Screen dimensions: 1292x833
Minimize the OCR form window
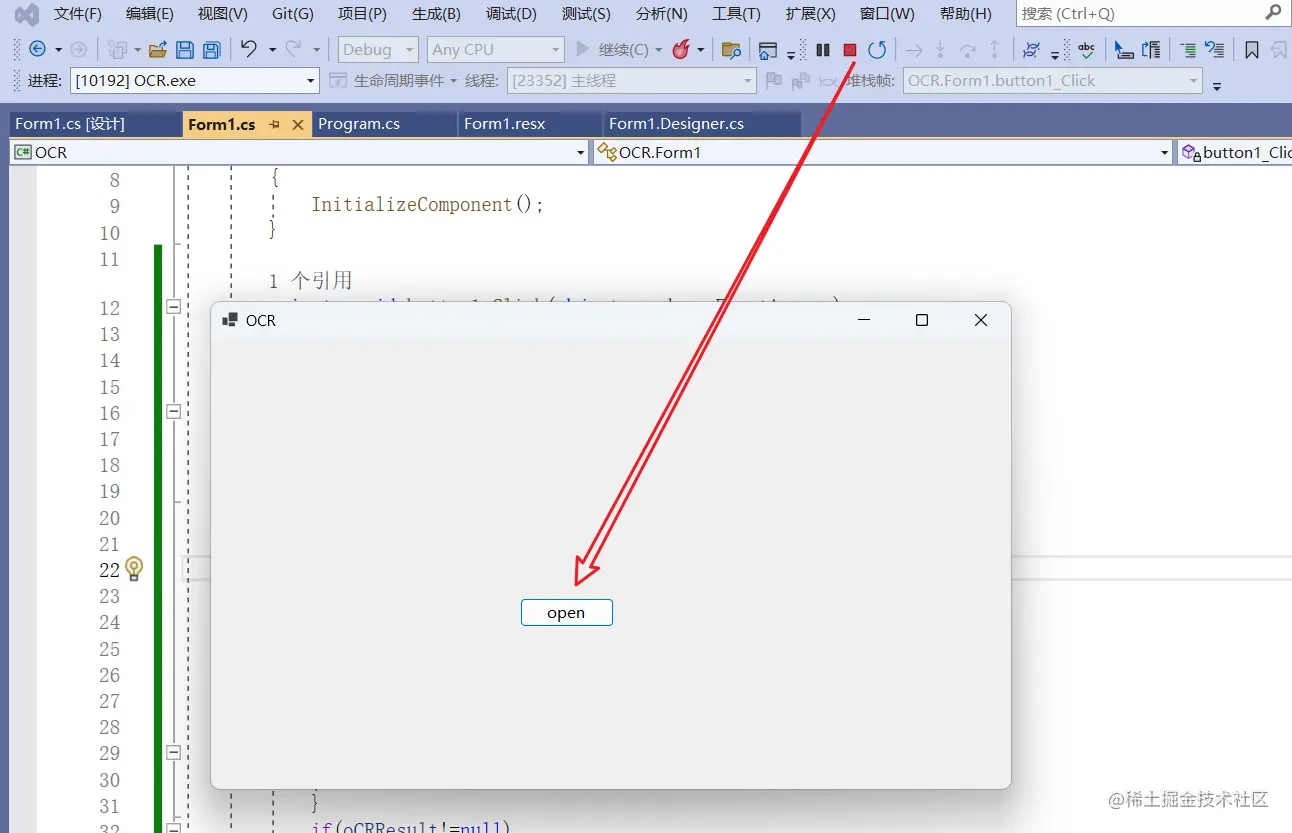[x=864, y=320]
